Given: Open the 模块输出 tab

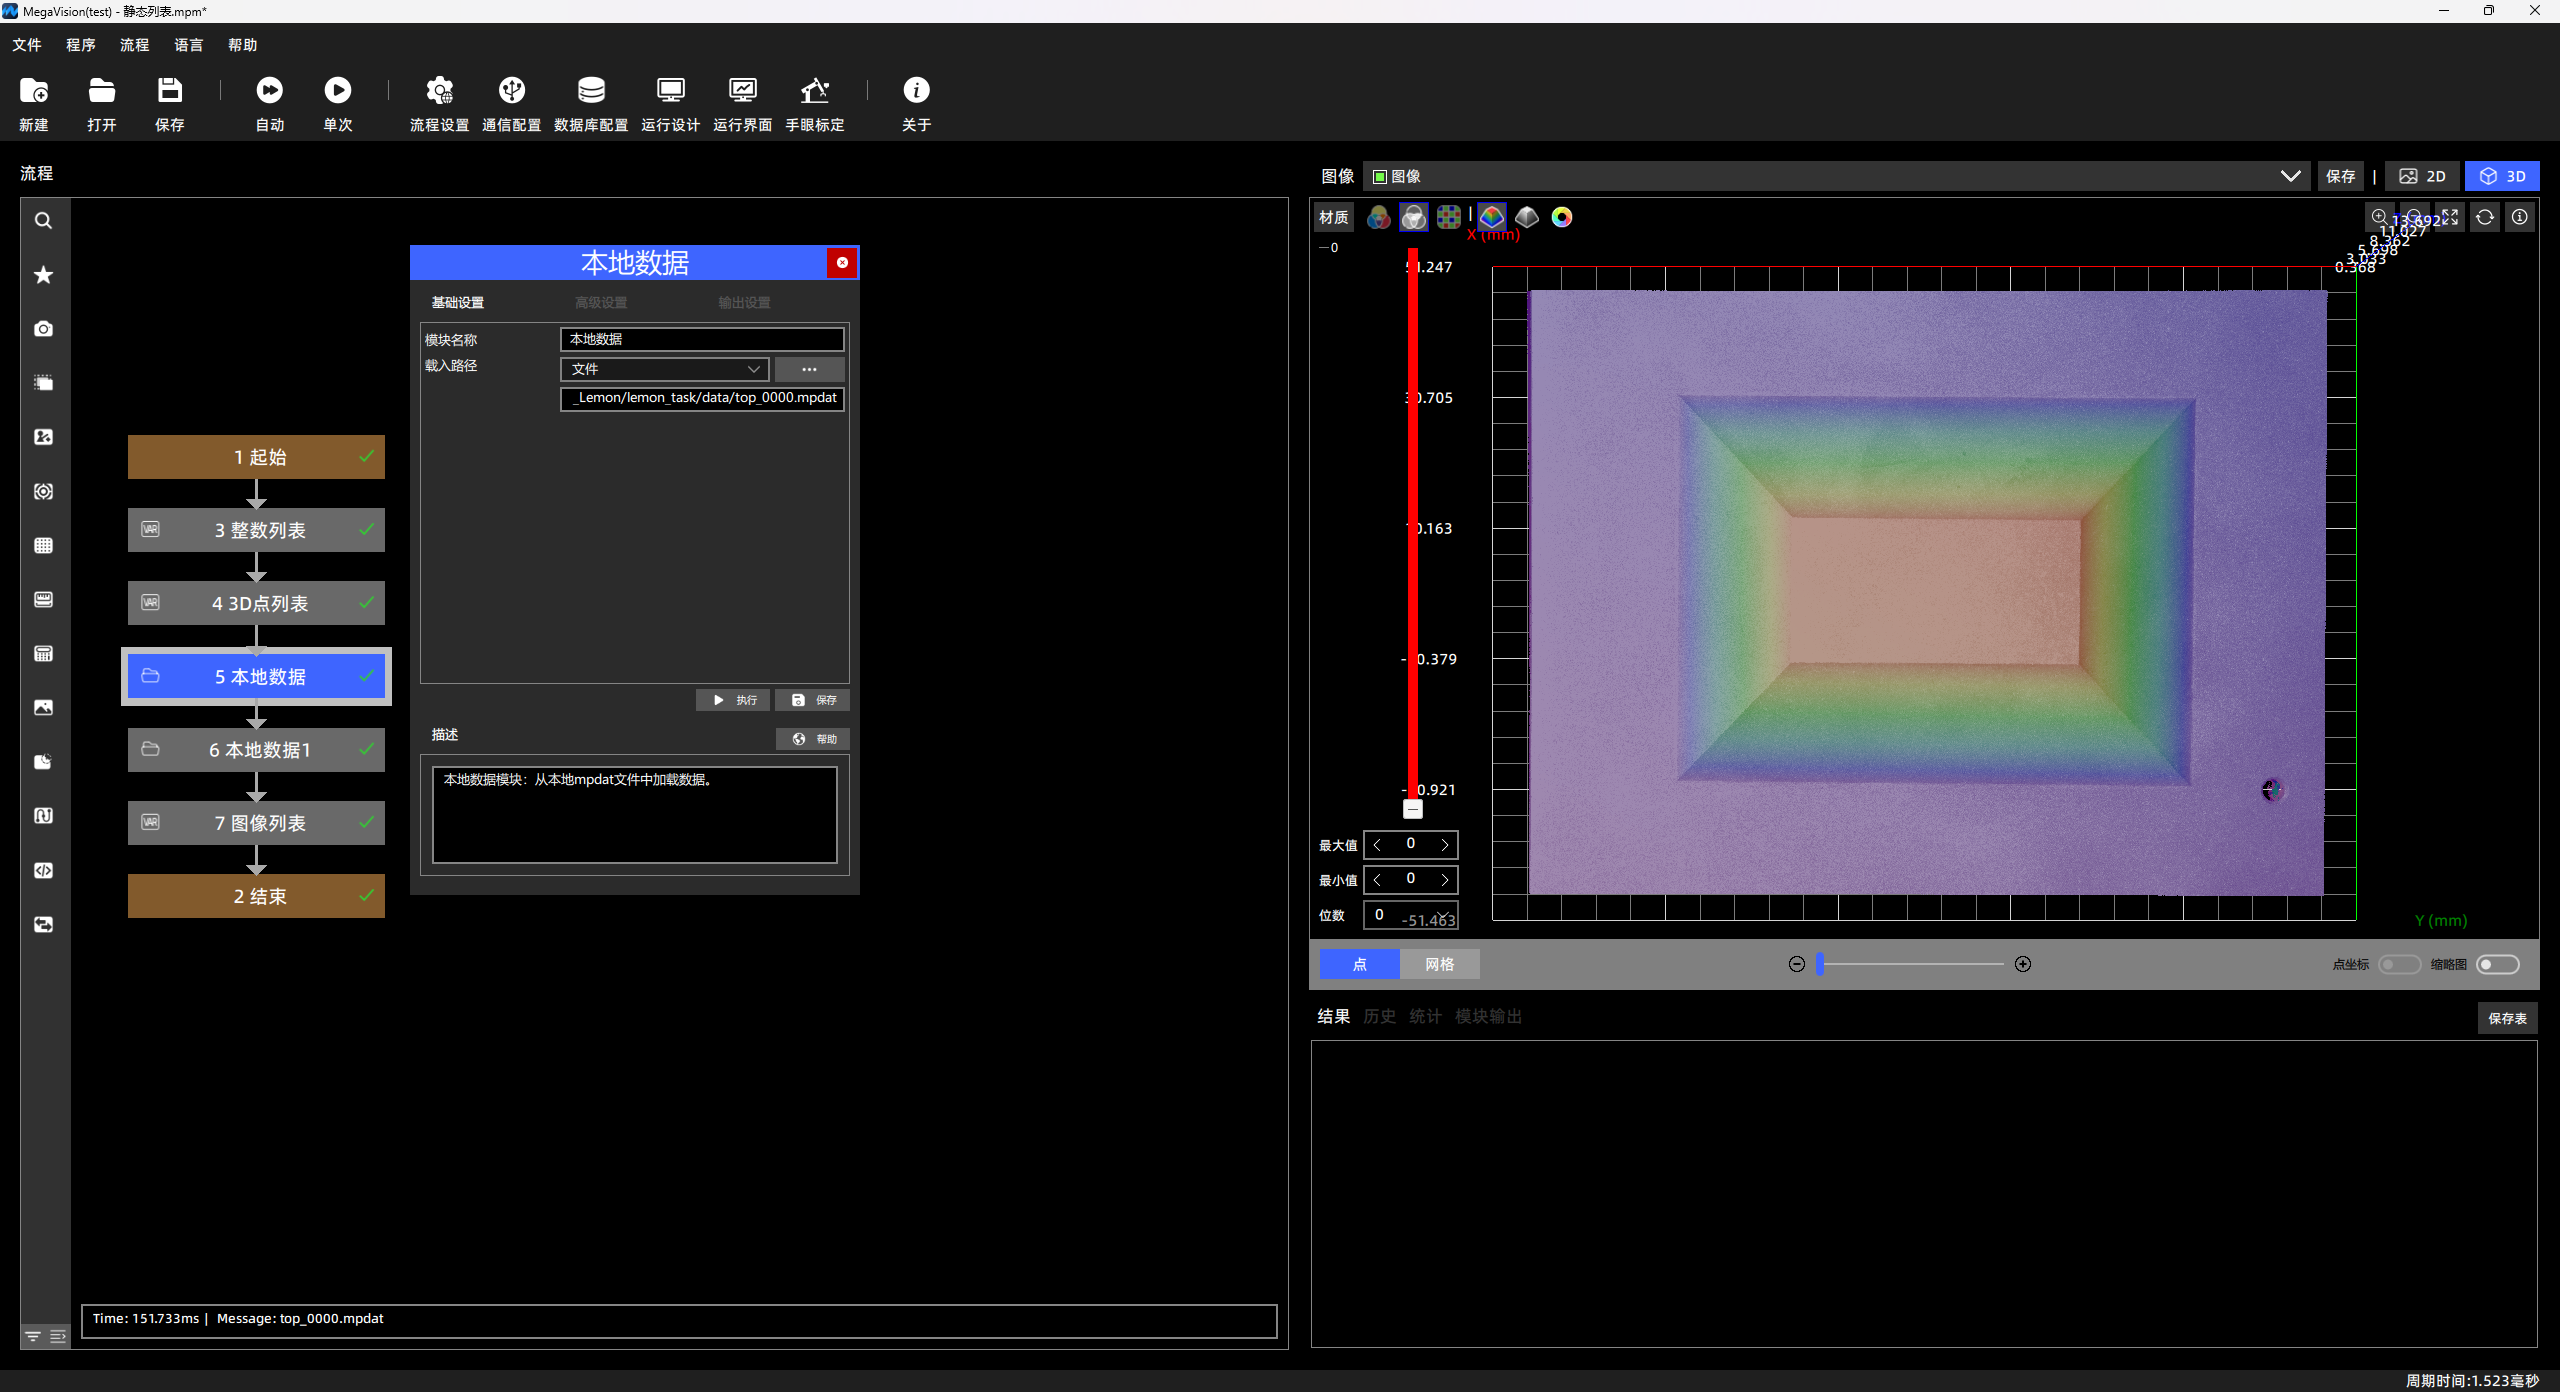Looking at the screenshot, I should (1488, 1017).
